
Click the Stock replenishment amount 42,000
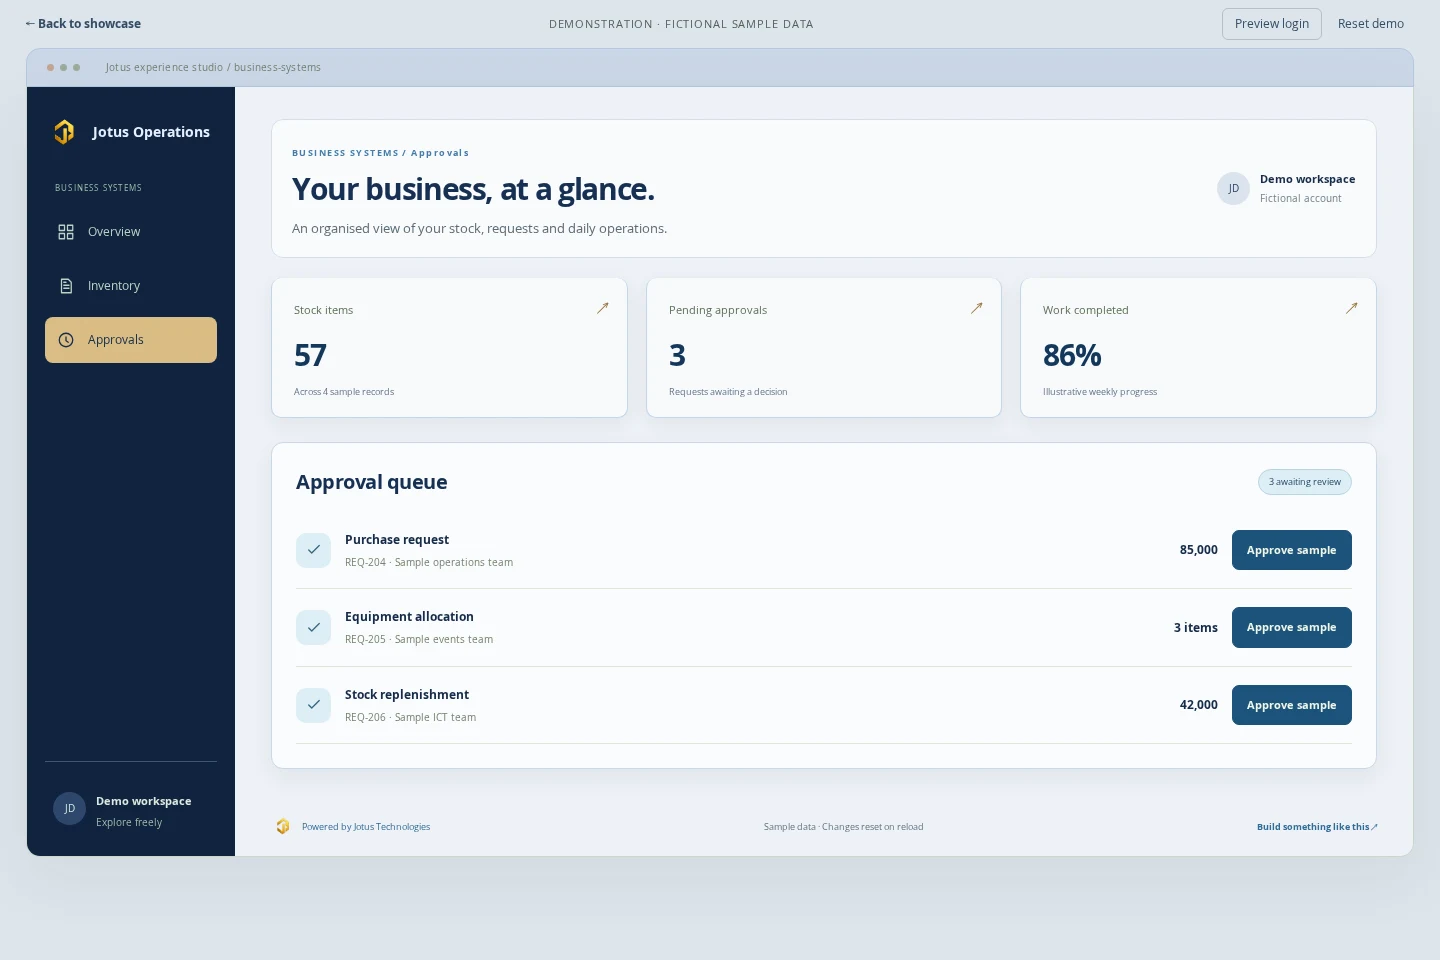coord(1199,705)
